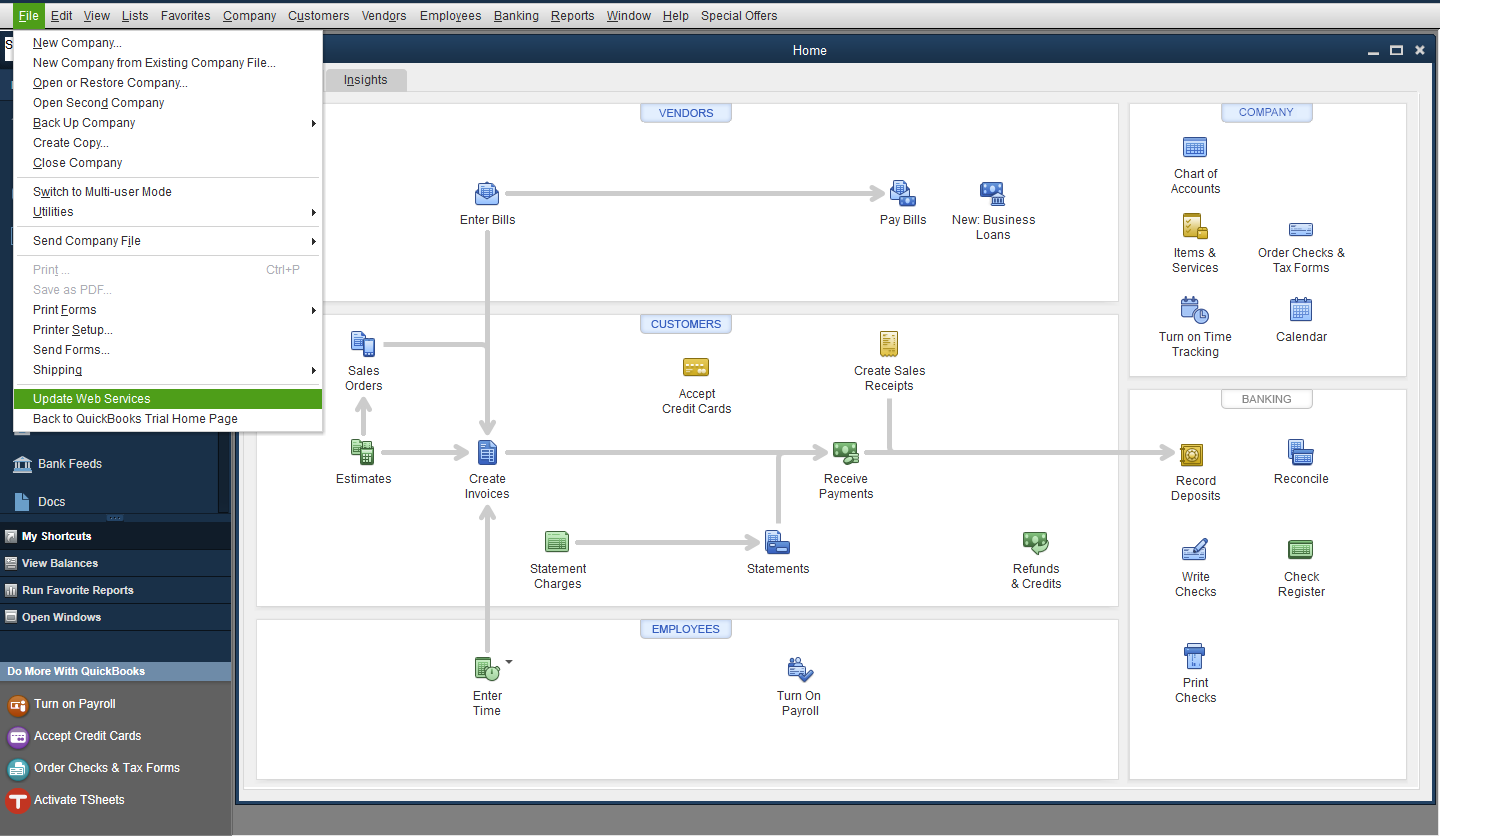This screenshot has height=837, width=1500.
Task: Choose Open Second Company menu item
Action: click(168, 103)
